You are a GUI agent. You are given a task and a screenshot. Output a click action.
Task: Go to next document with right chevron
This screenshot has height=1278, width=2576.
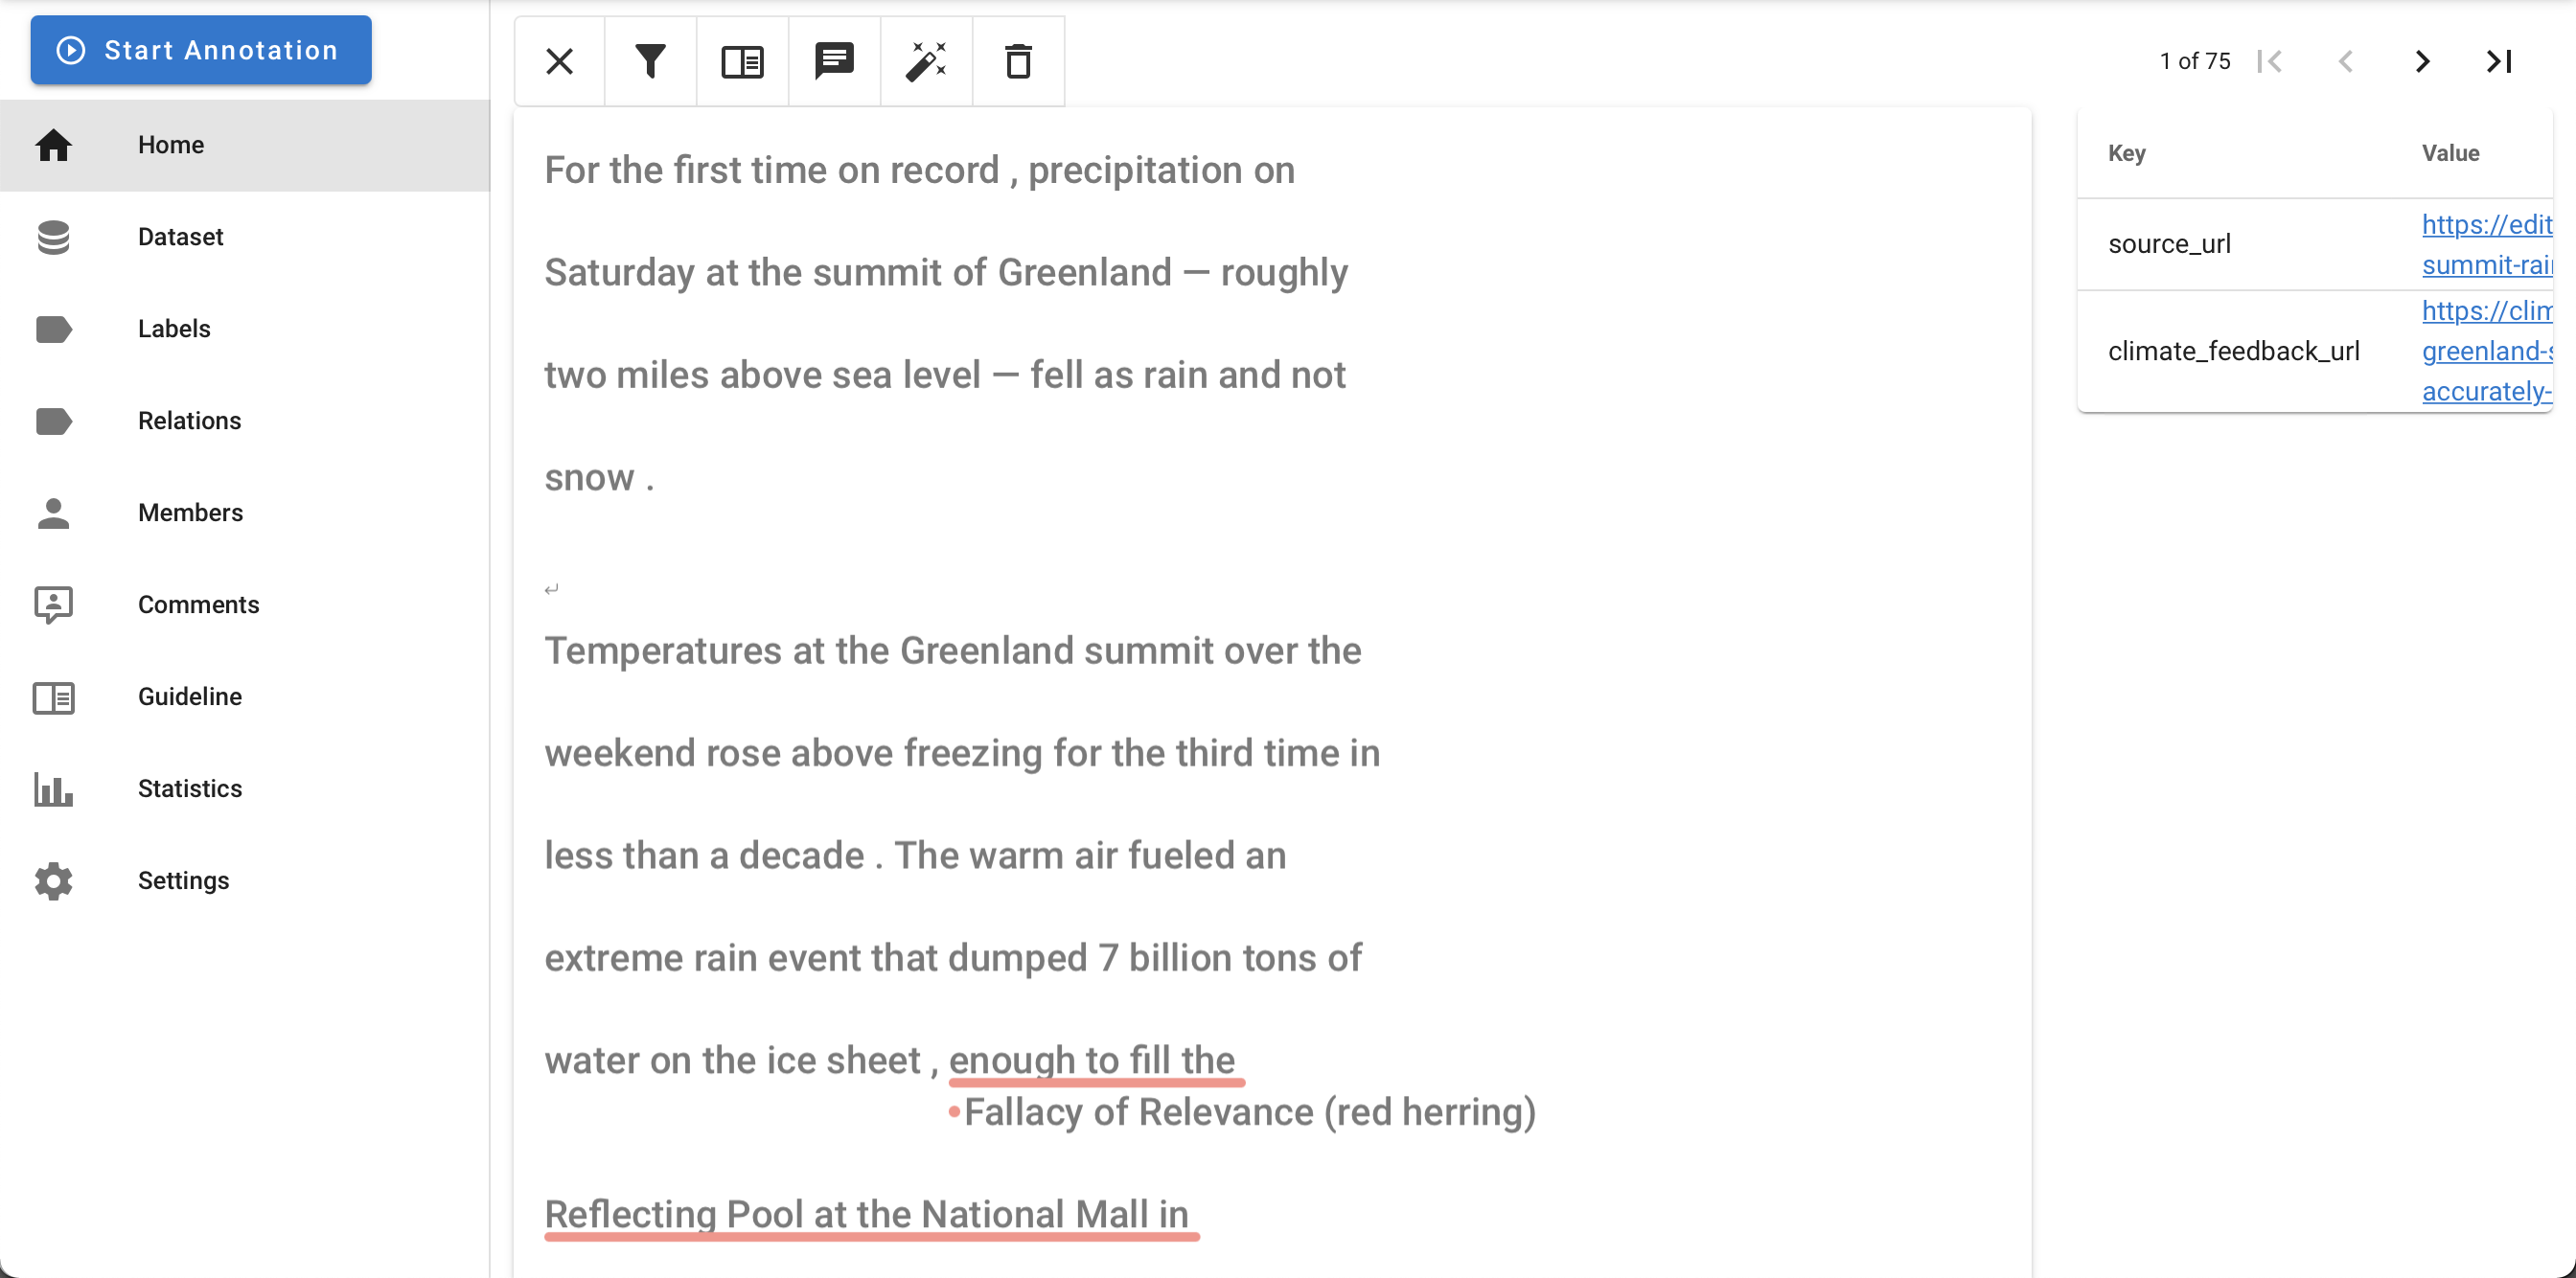pos(2421,62)
